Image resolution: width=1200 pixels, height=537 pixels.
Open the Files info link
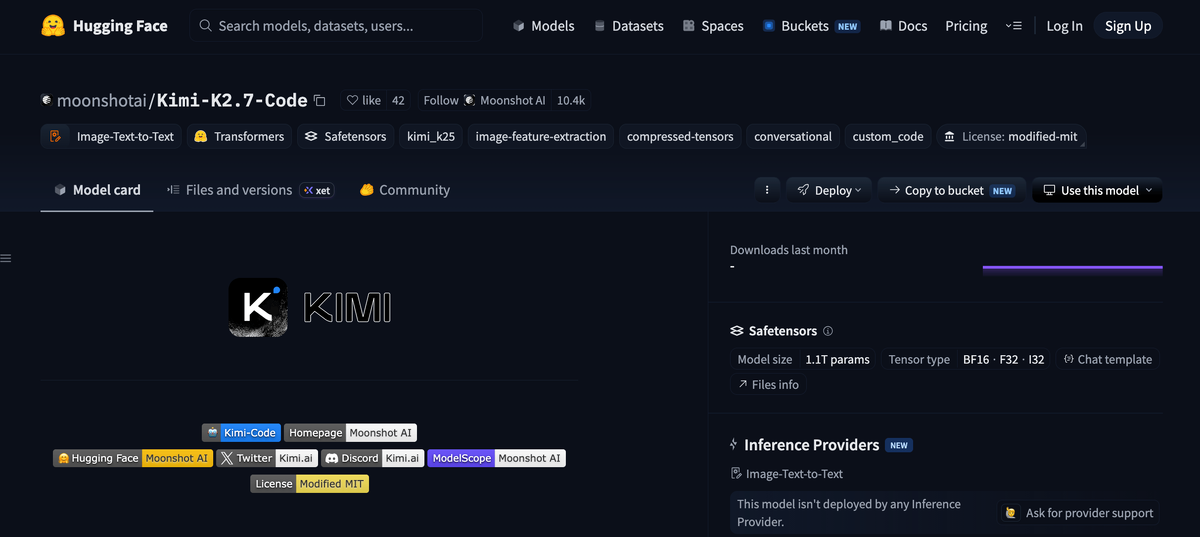768,384
